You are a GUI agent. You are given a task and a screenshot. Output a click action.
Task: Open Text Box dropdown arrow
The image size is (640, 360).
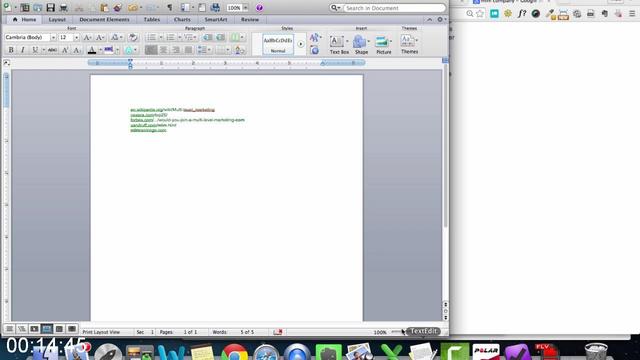(347, 41)
